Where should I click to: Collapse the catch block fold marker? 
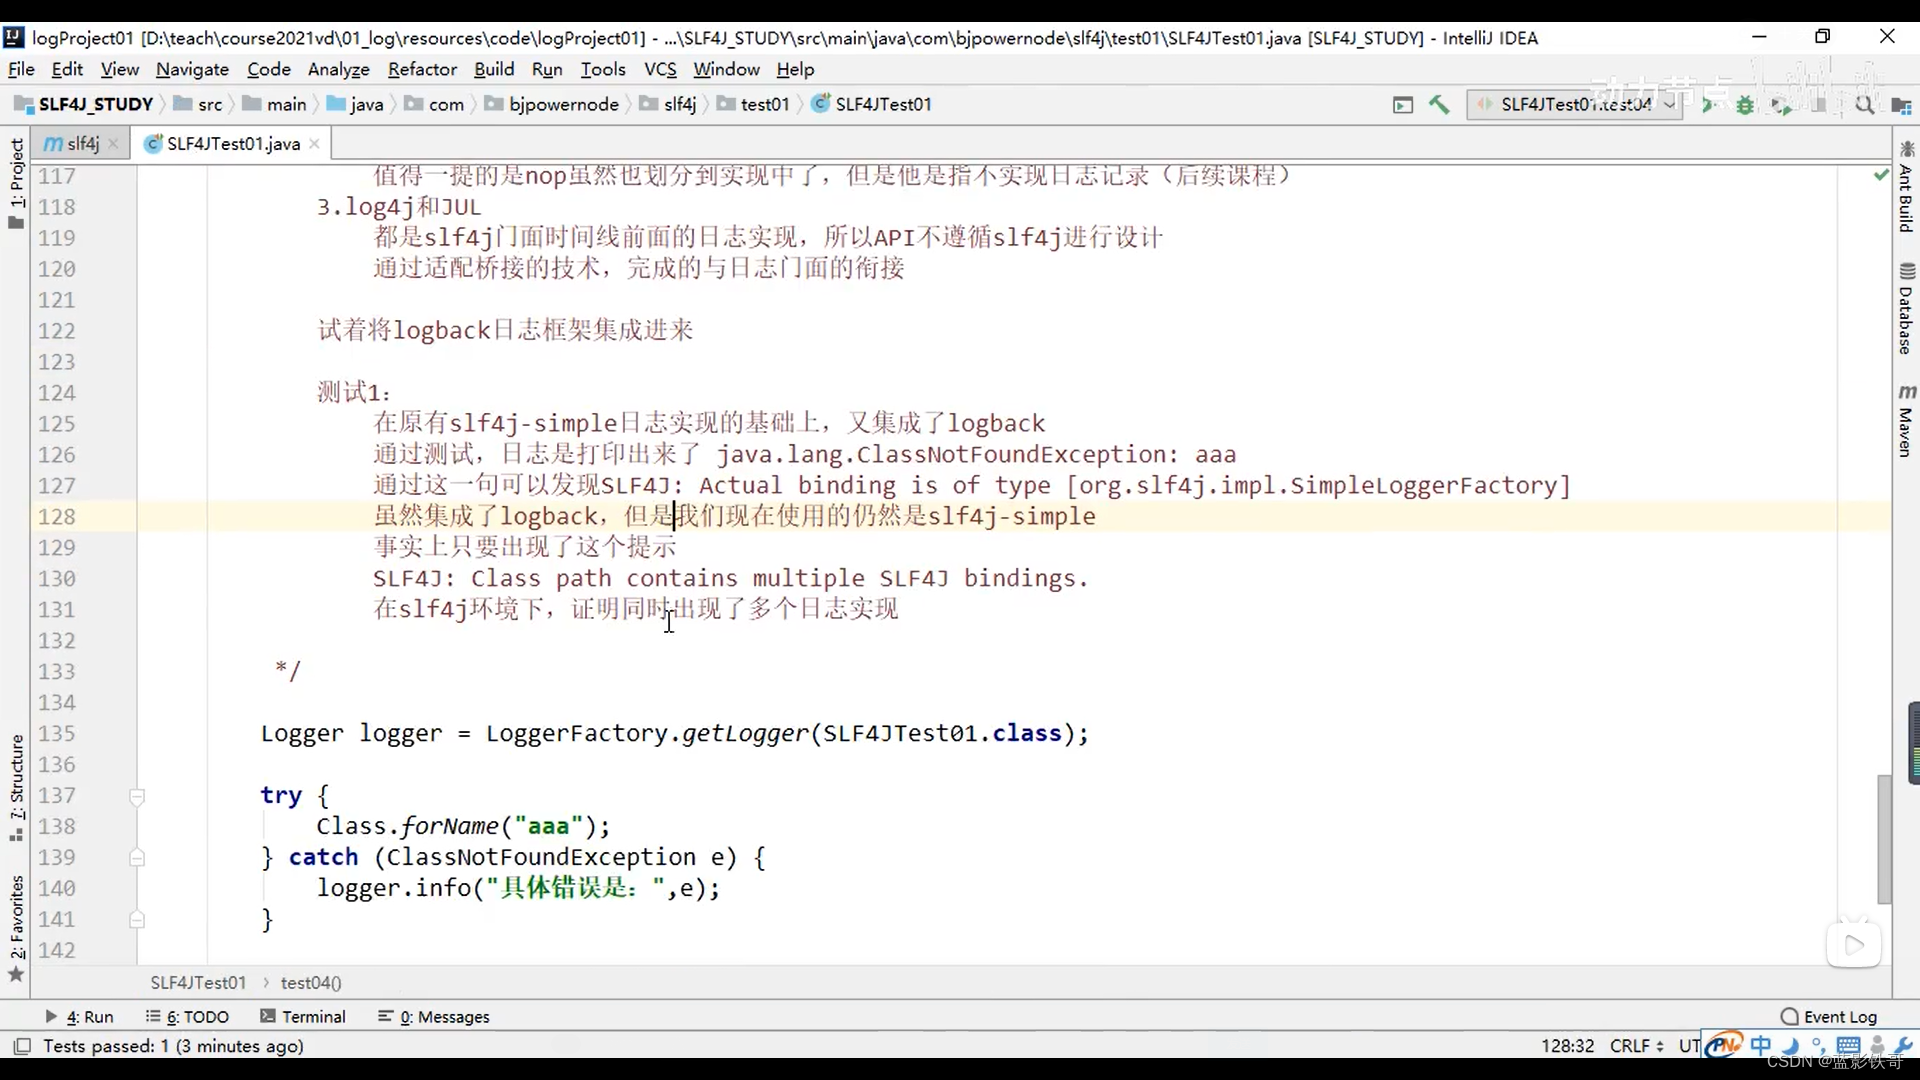(x=137, y=858)
